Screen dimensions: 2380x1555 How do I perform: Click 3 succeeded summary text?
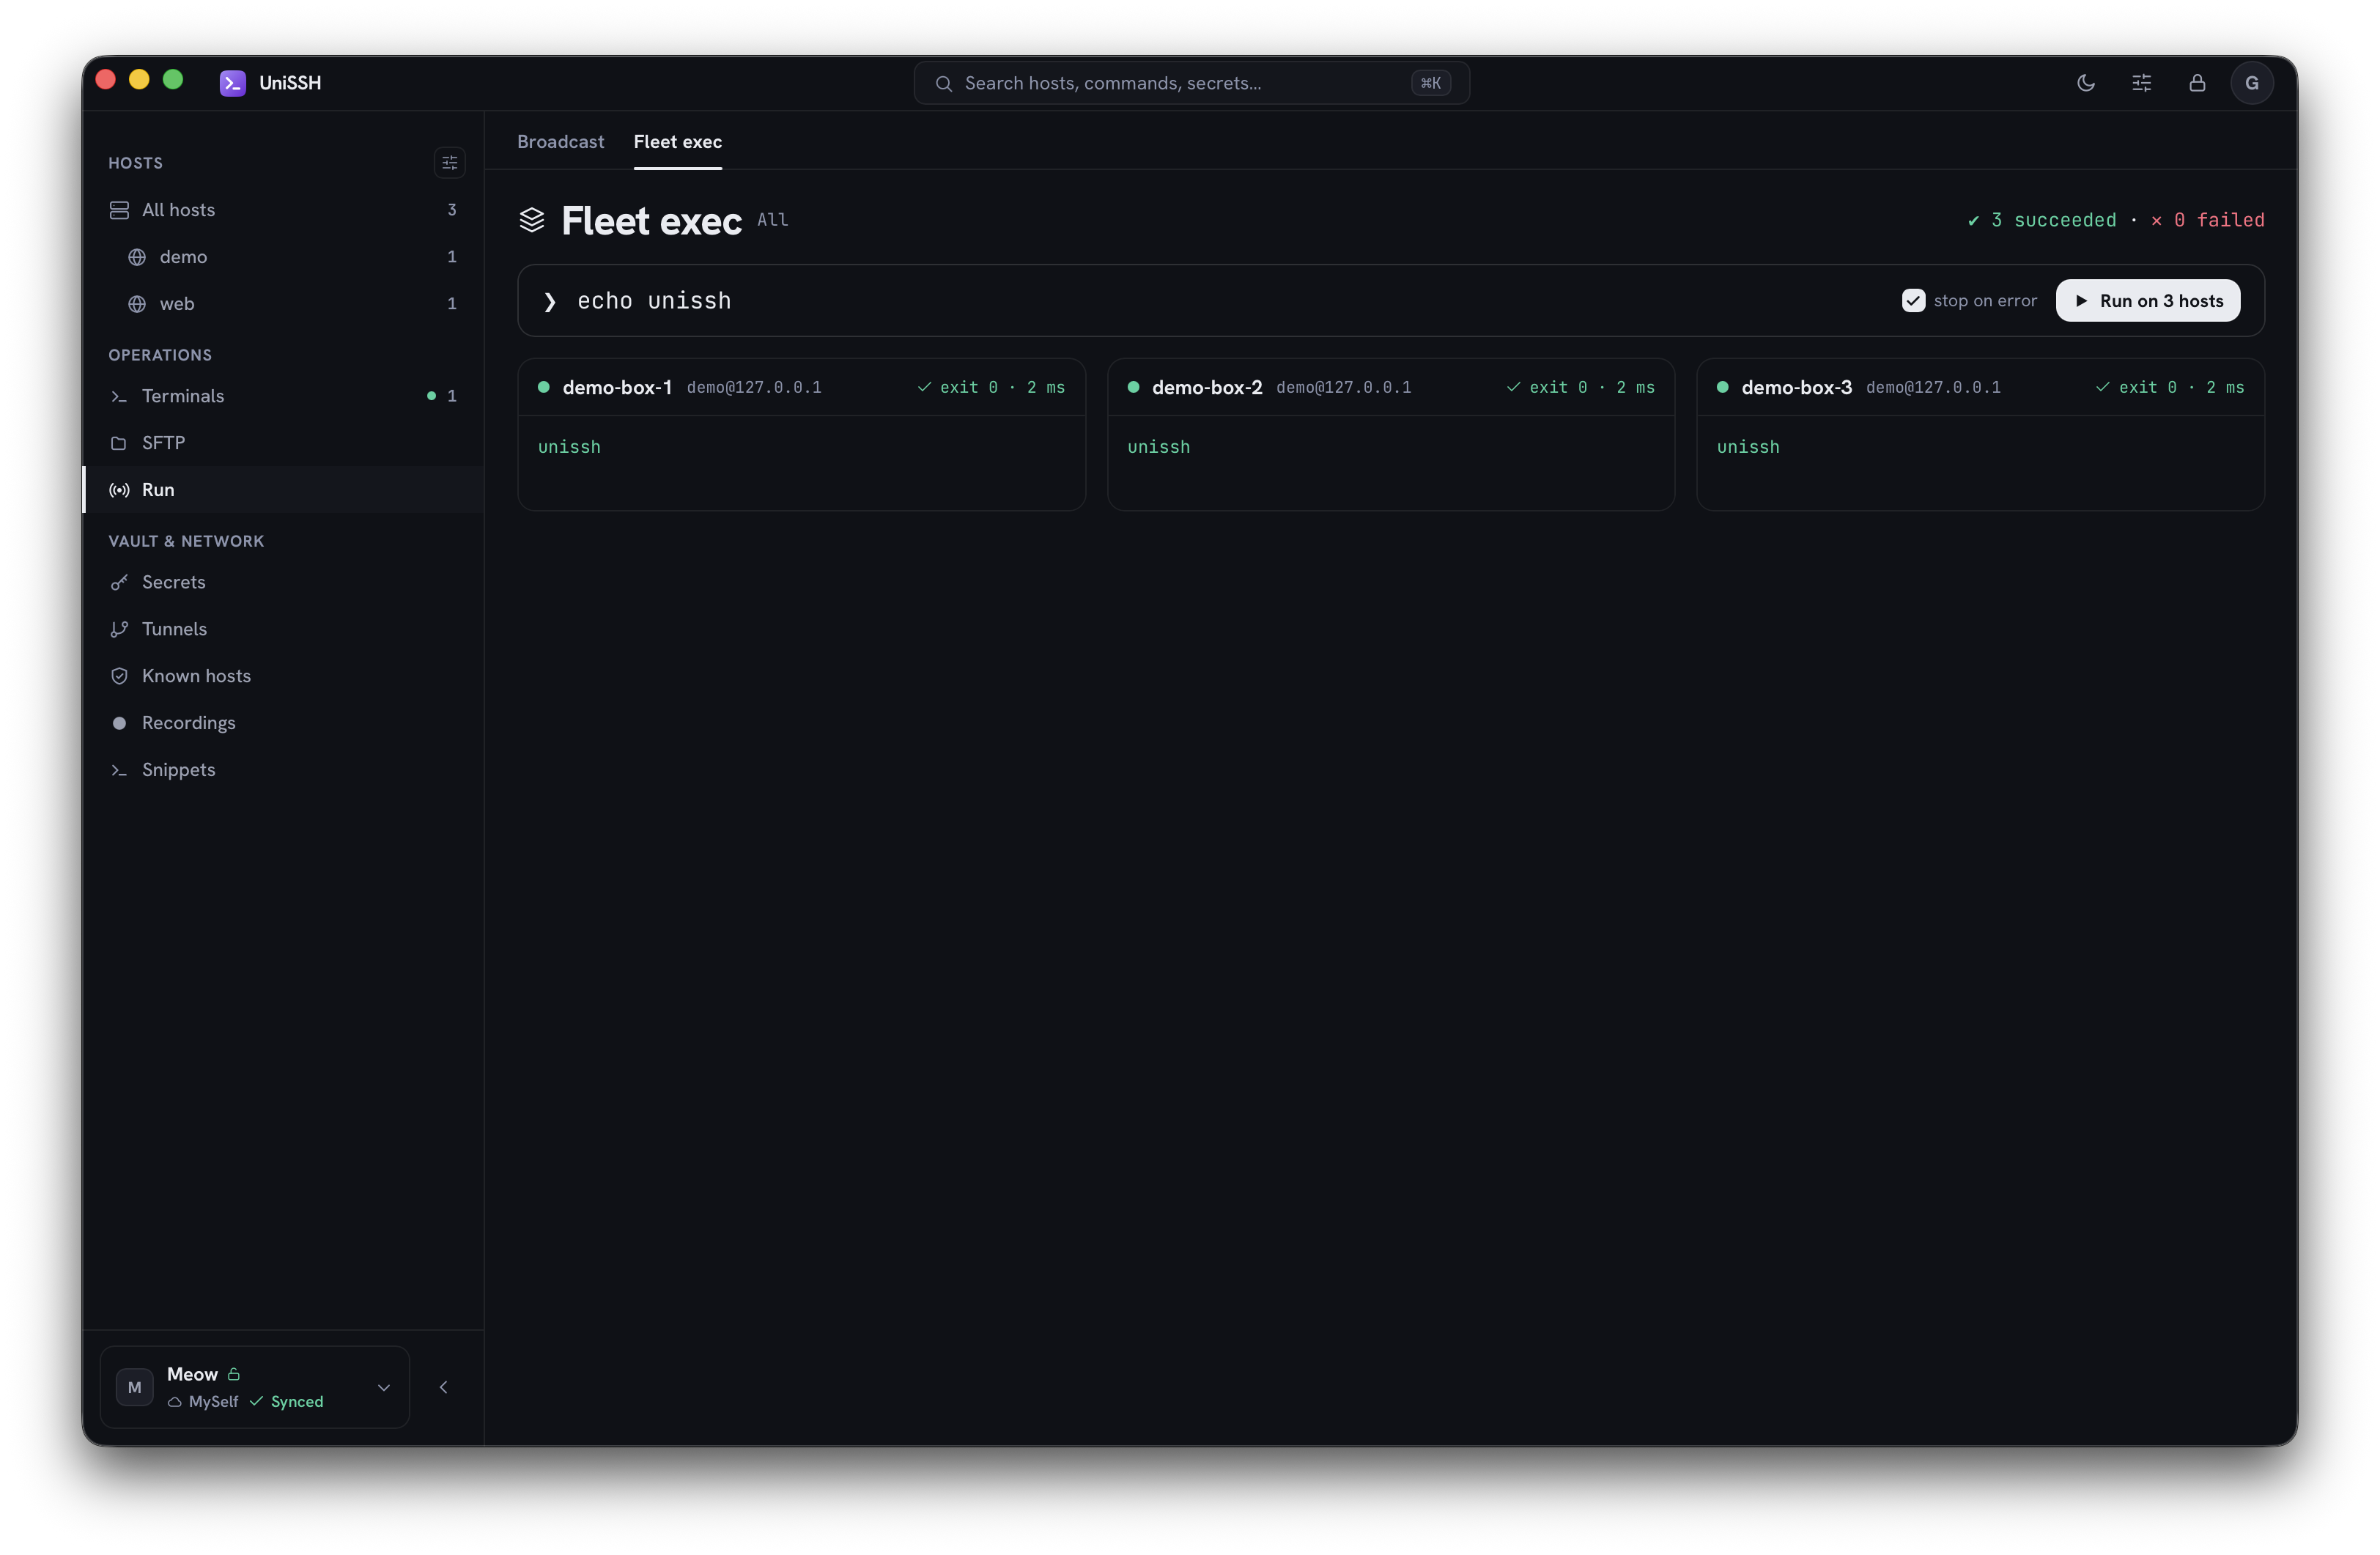pos(2041,220)
